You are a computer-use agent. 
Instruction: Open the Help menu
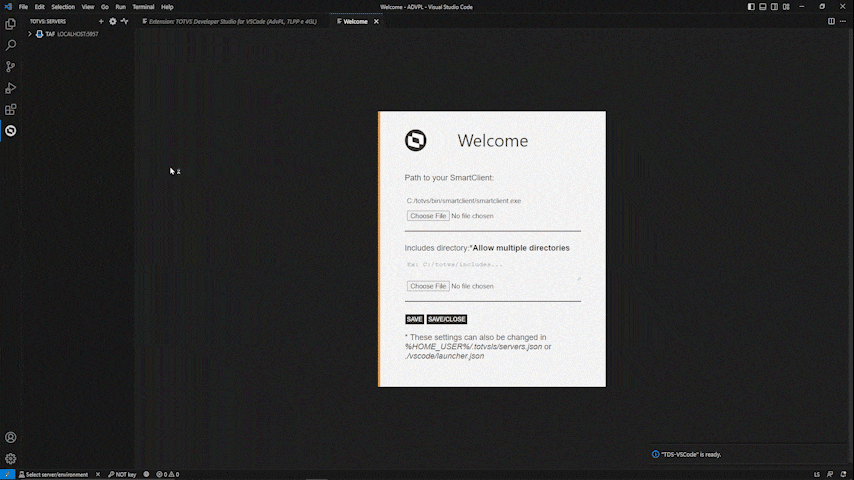[x=167, y=7]
